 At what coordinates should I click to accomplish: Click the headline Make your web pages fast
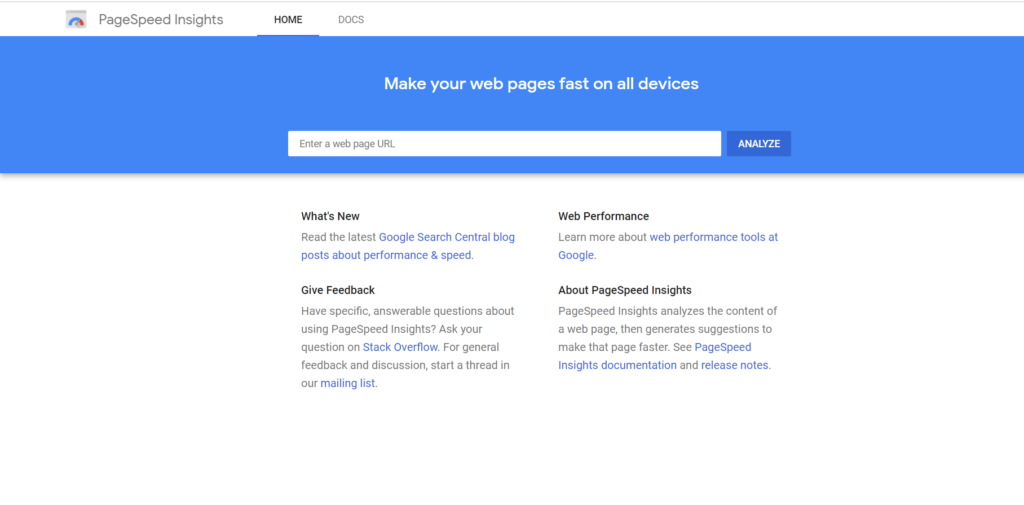click(541, 84)
